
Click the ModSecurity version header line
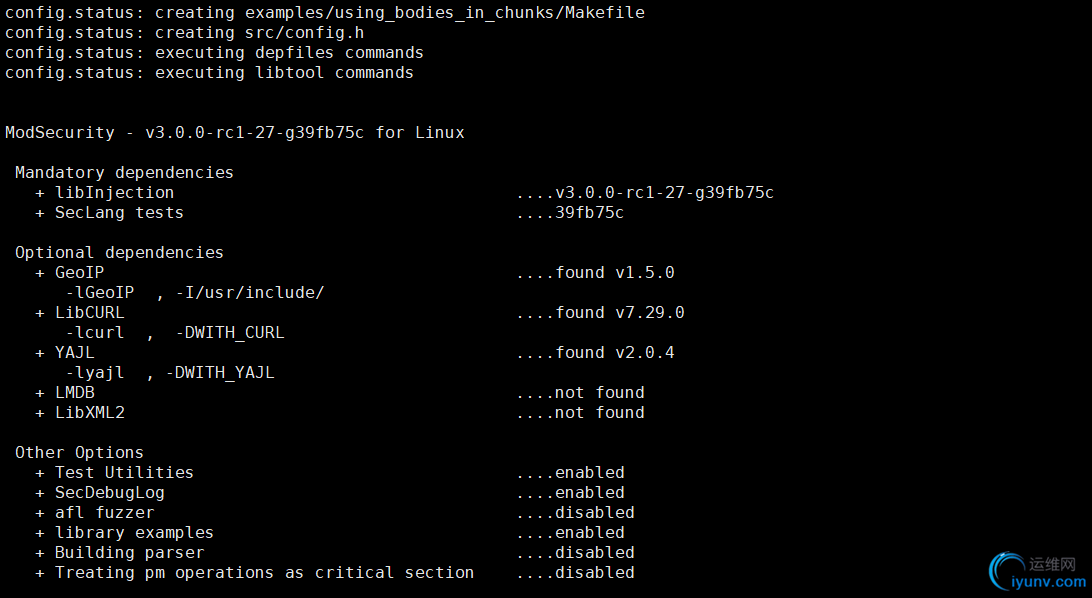coord(235,132)
